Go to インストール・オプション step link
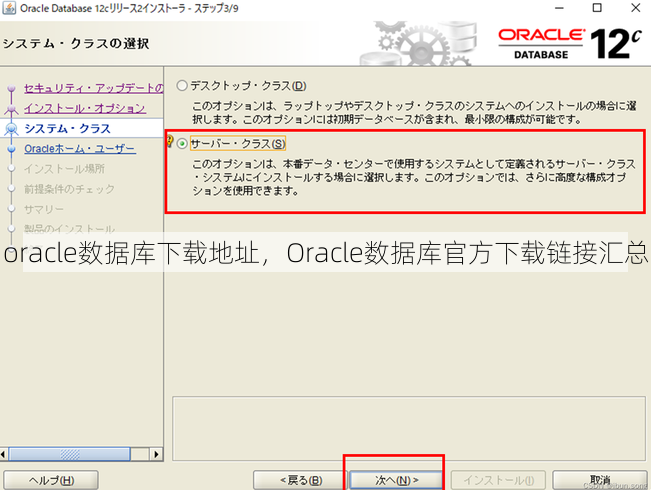651x490 pixels. coord(85,108)
